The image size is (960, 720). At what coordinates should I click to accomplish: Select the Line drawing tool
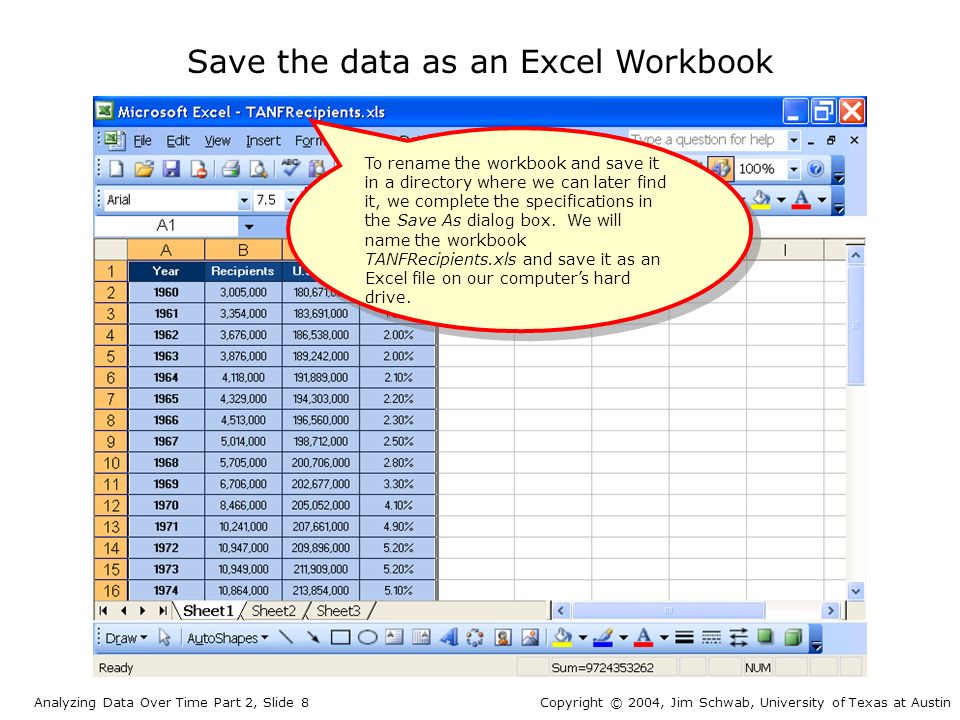[x=285, y=638]
